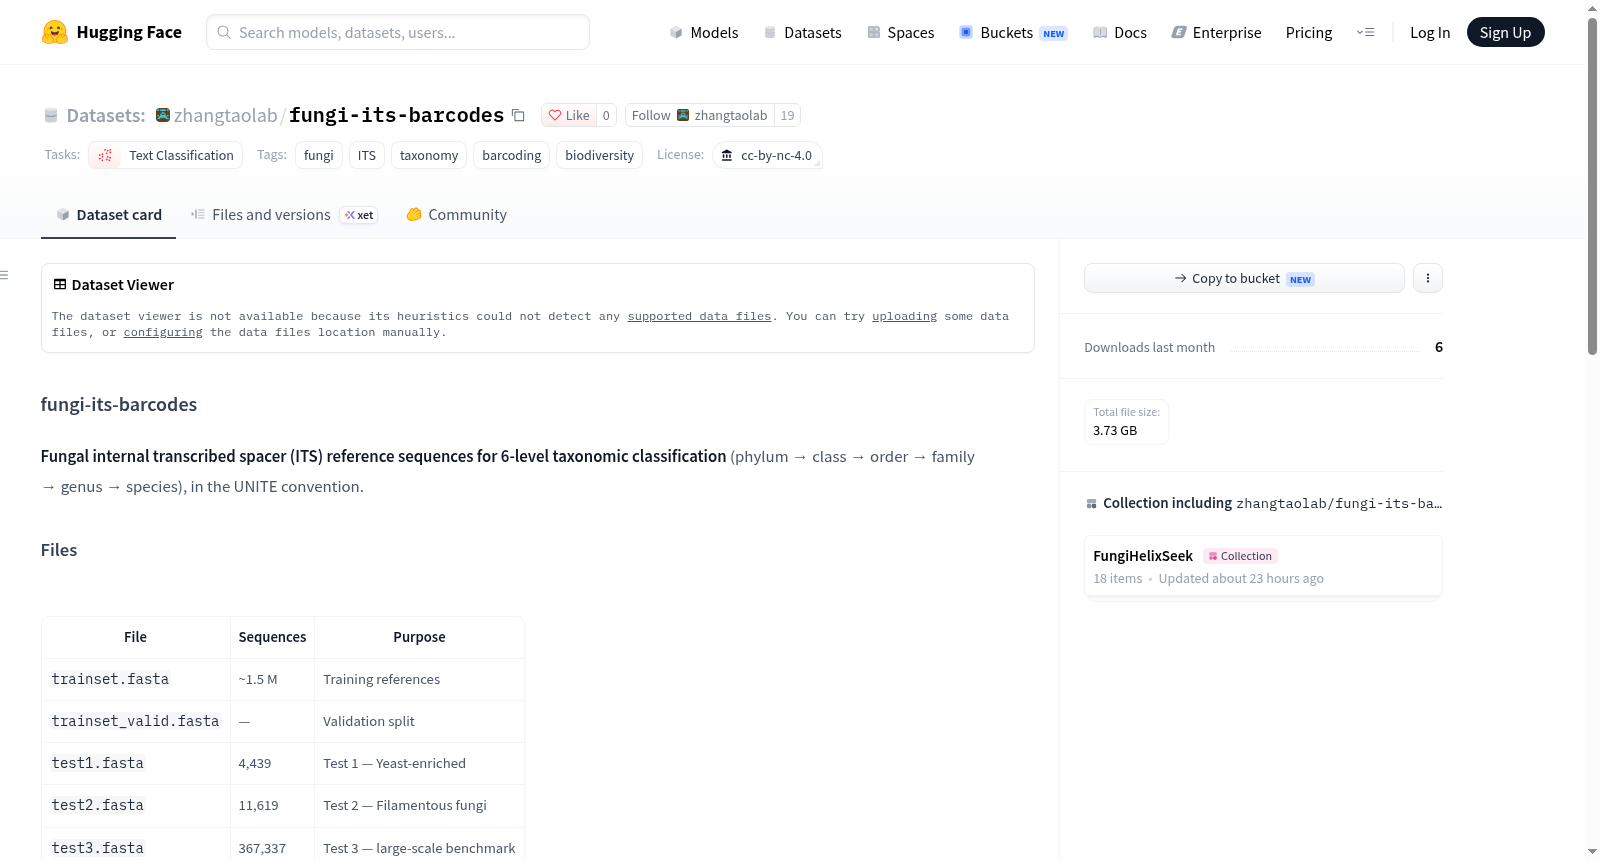Like the fungi-its-barcodes dataset
Image resolution: width=1600 pixels, height=861 pixels.
coord(569,115)
